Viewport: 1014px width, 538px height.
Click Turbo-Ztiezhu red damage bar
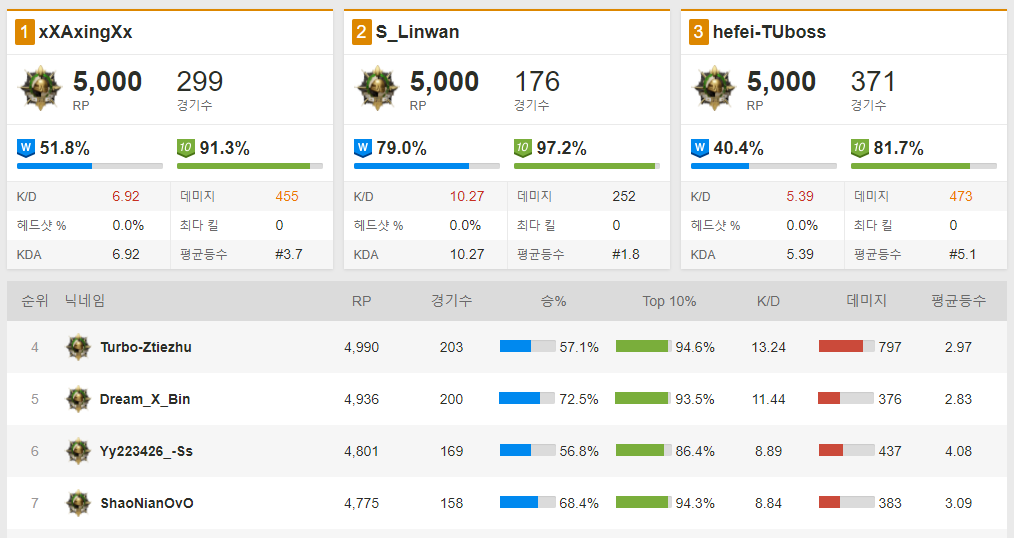pyautogui.click(x=847, y=347)
